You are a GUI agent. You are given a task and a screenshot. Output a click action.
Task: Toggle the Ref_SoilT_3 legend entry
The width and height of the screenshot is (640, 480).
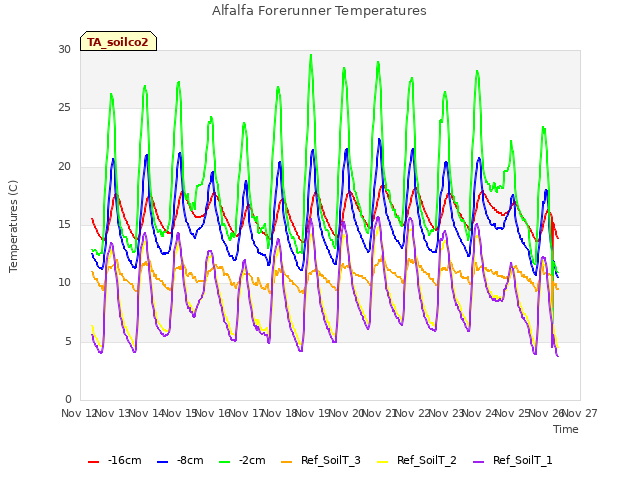click(x=321, y=461)
